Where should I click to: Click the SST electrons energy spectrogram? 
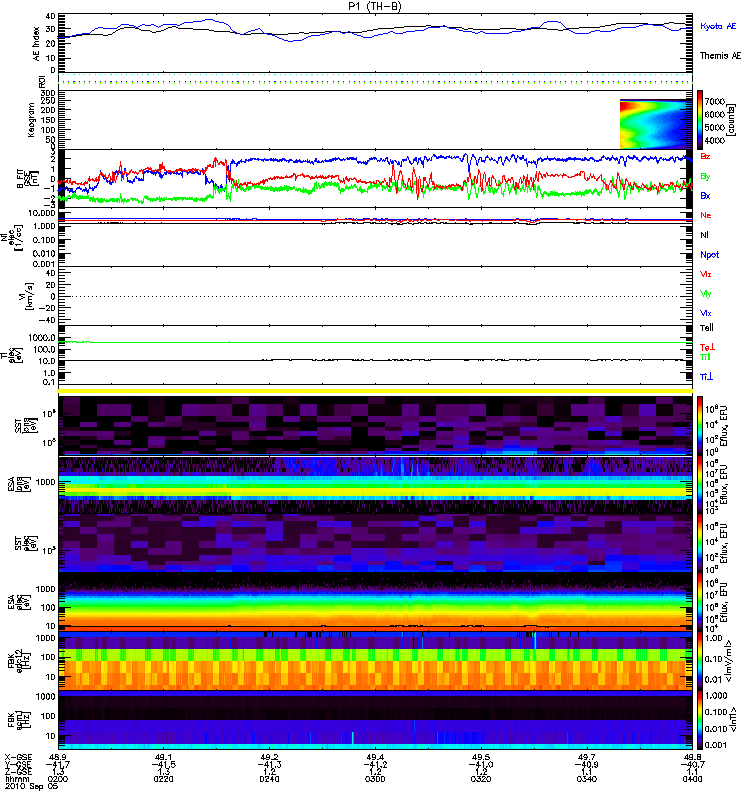click(375, 543)
